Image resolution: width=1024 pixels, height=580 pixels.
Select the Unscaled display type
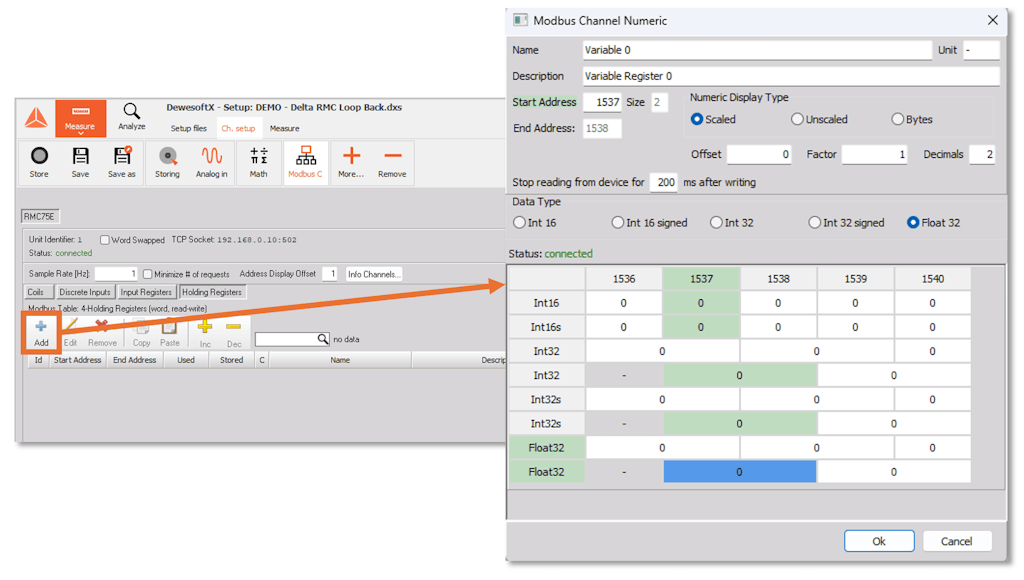point(797,120)
